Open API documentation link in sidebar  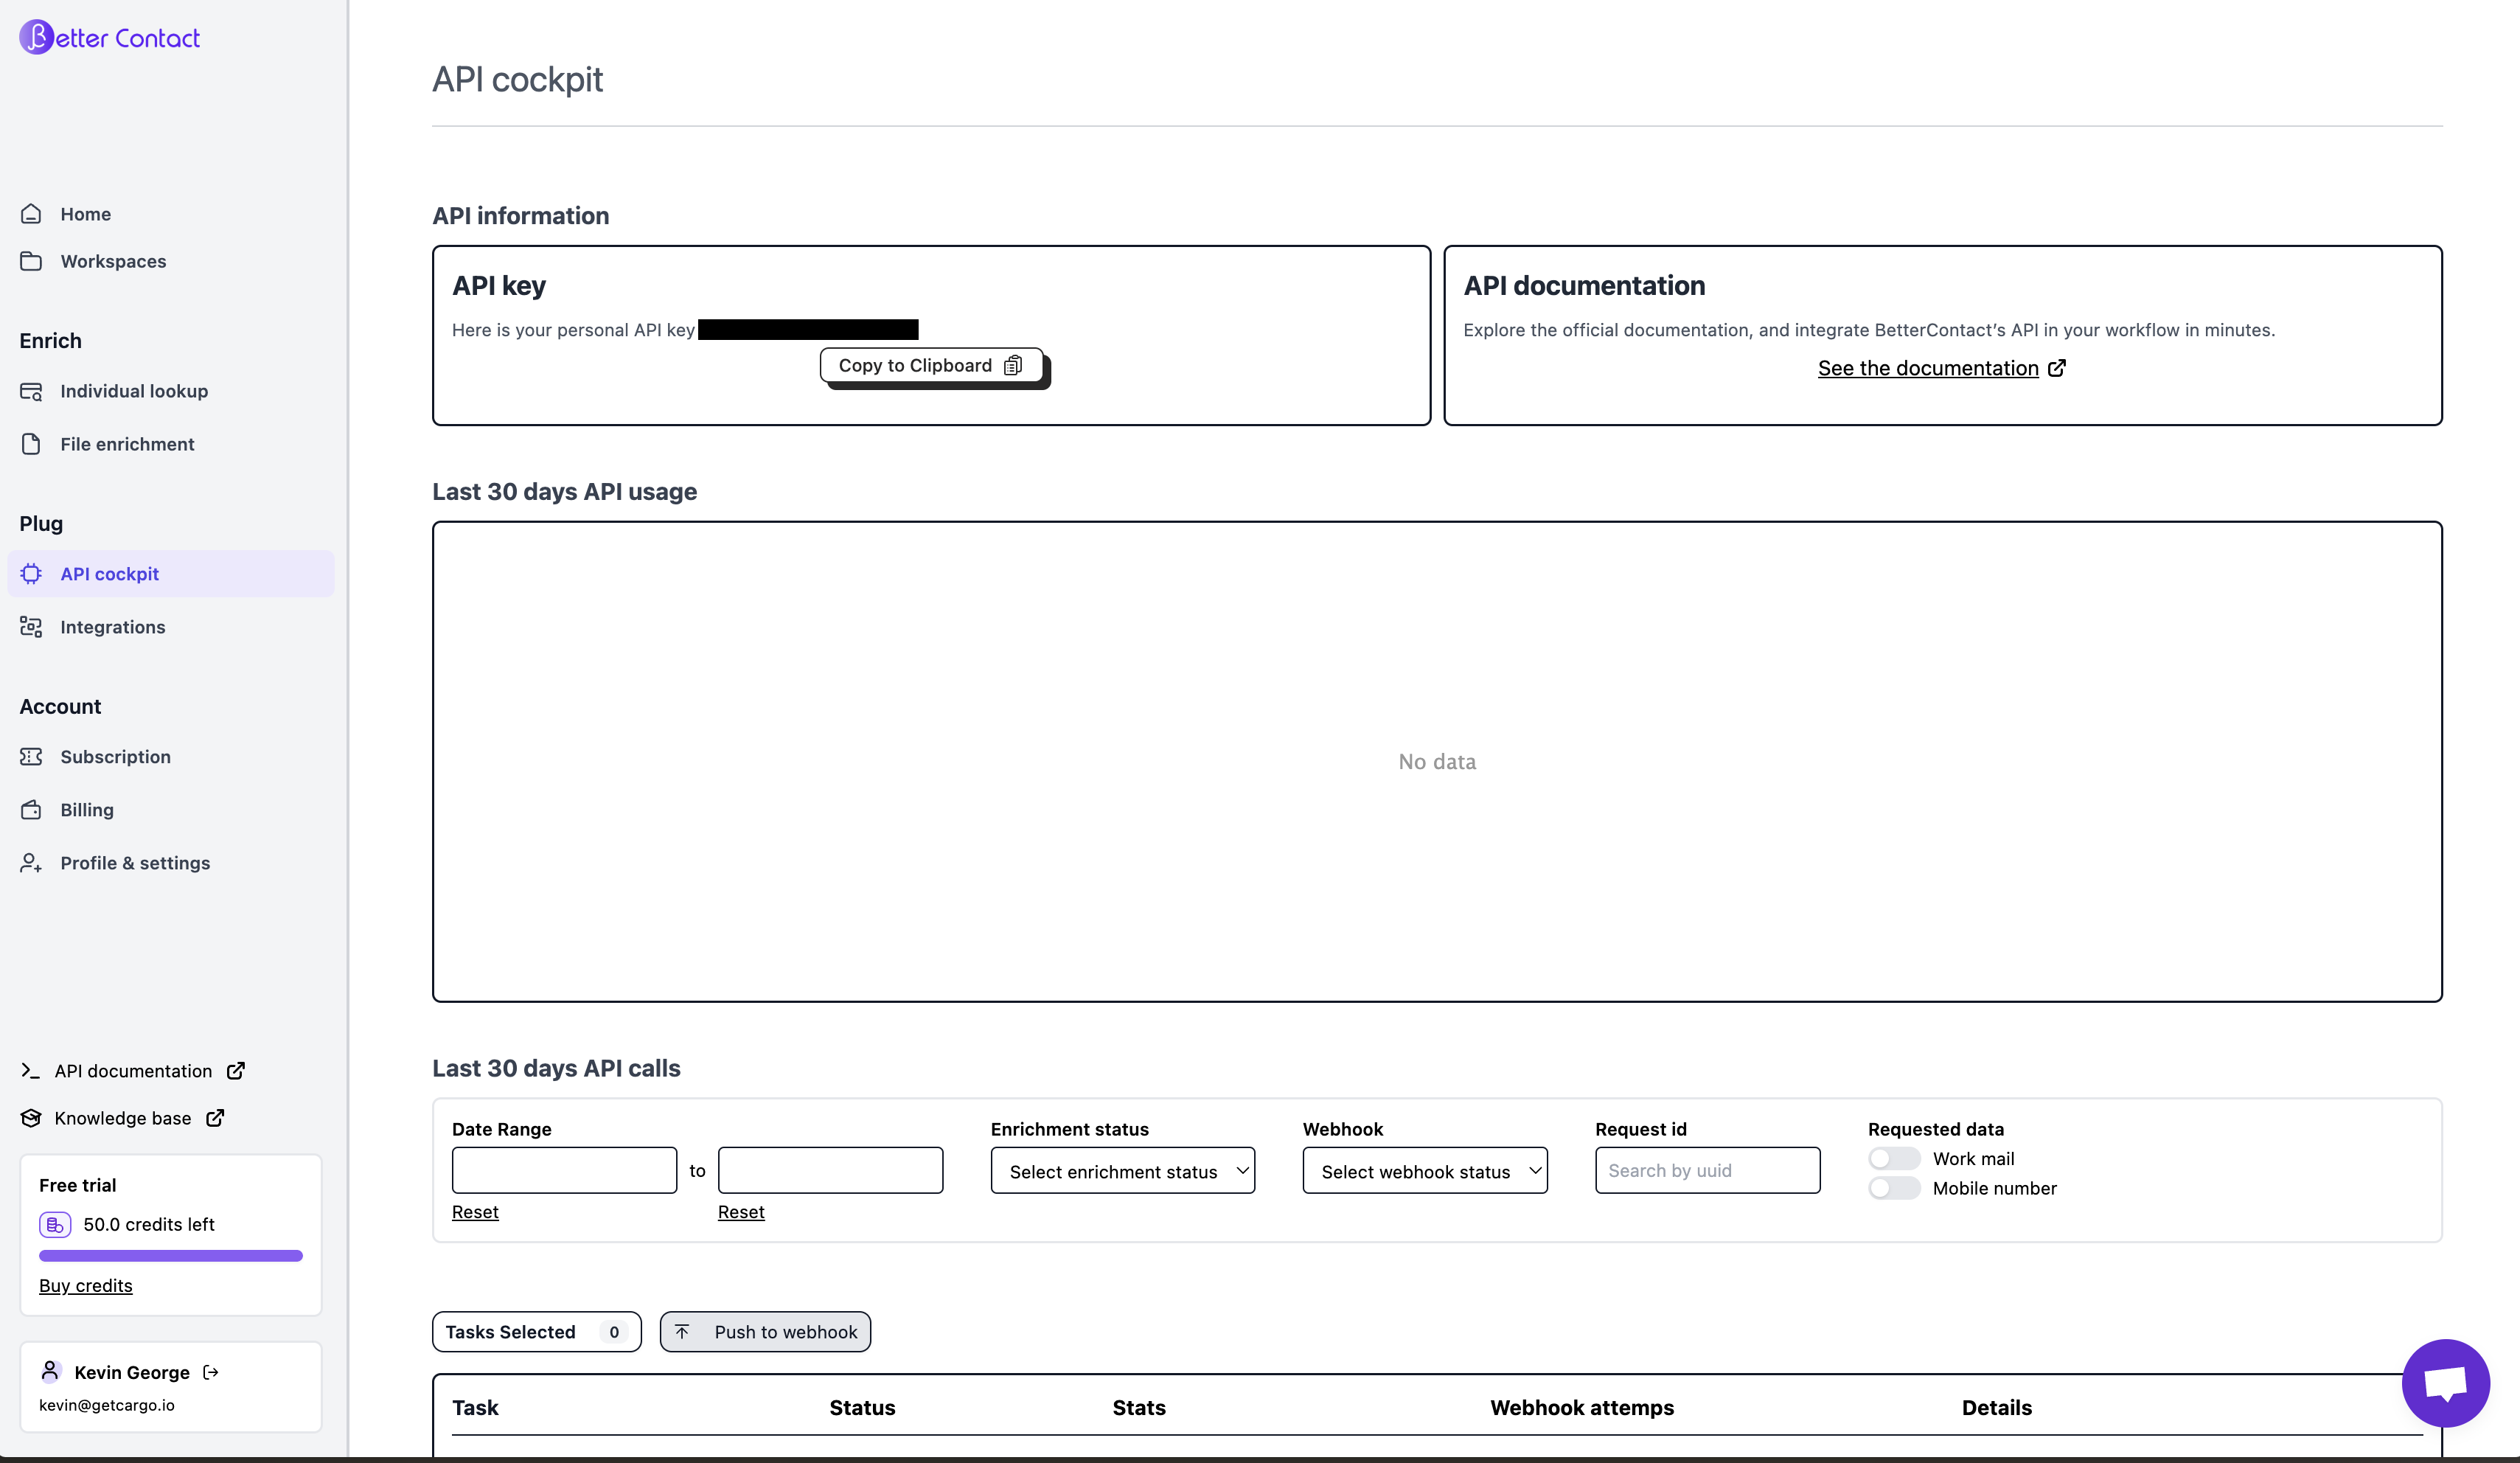coord(133,1071)
